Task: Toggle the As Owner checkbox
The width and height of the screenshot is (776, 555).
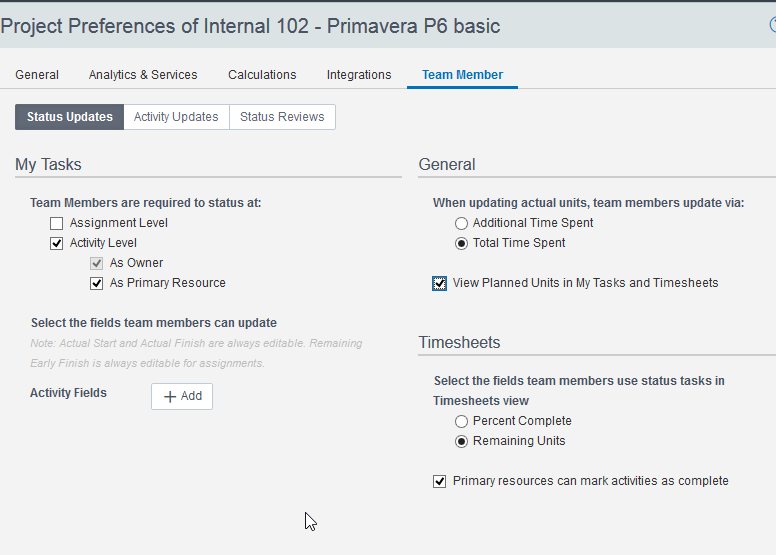Action: click(97, 263)
